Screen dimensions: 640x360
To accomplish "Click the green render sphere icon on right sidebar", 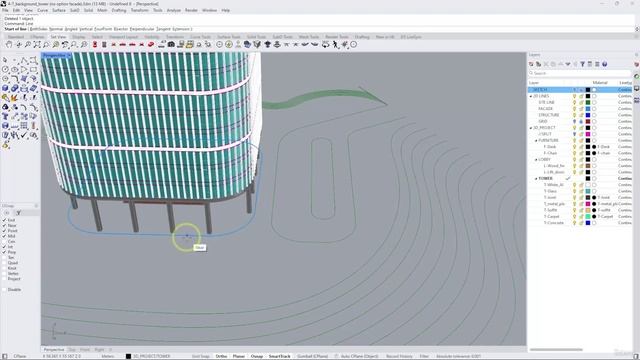I will pyautogui.click(x=636, y=76).
